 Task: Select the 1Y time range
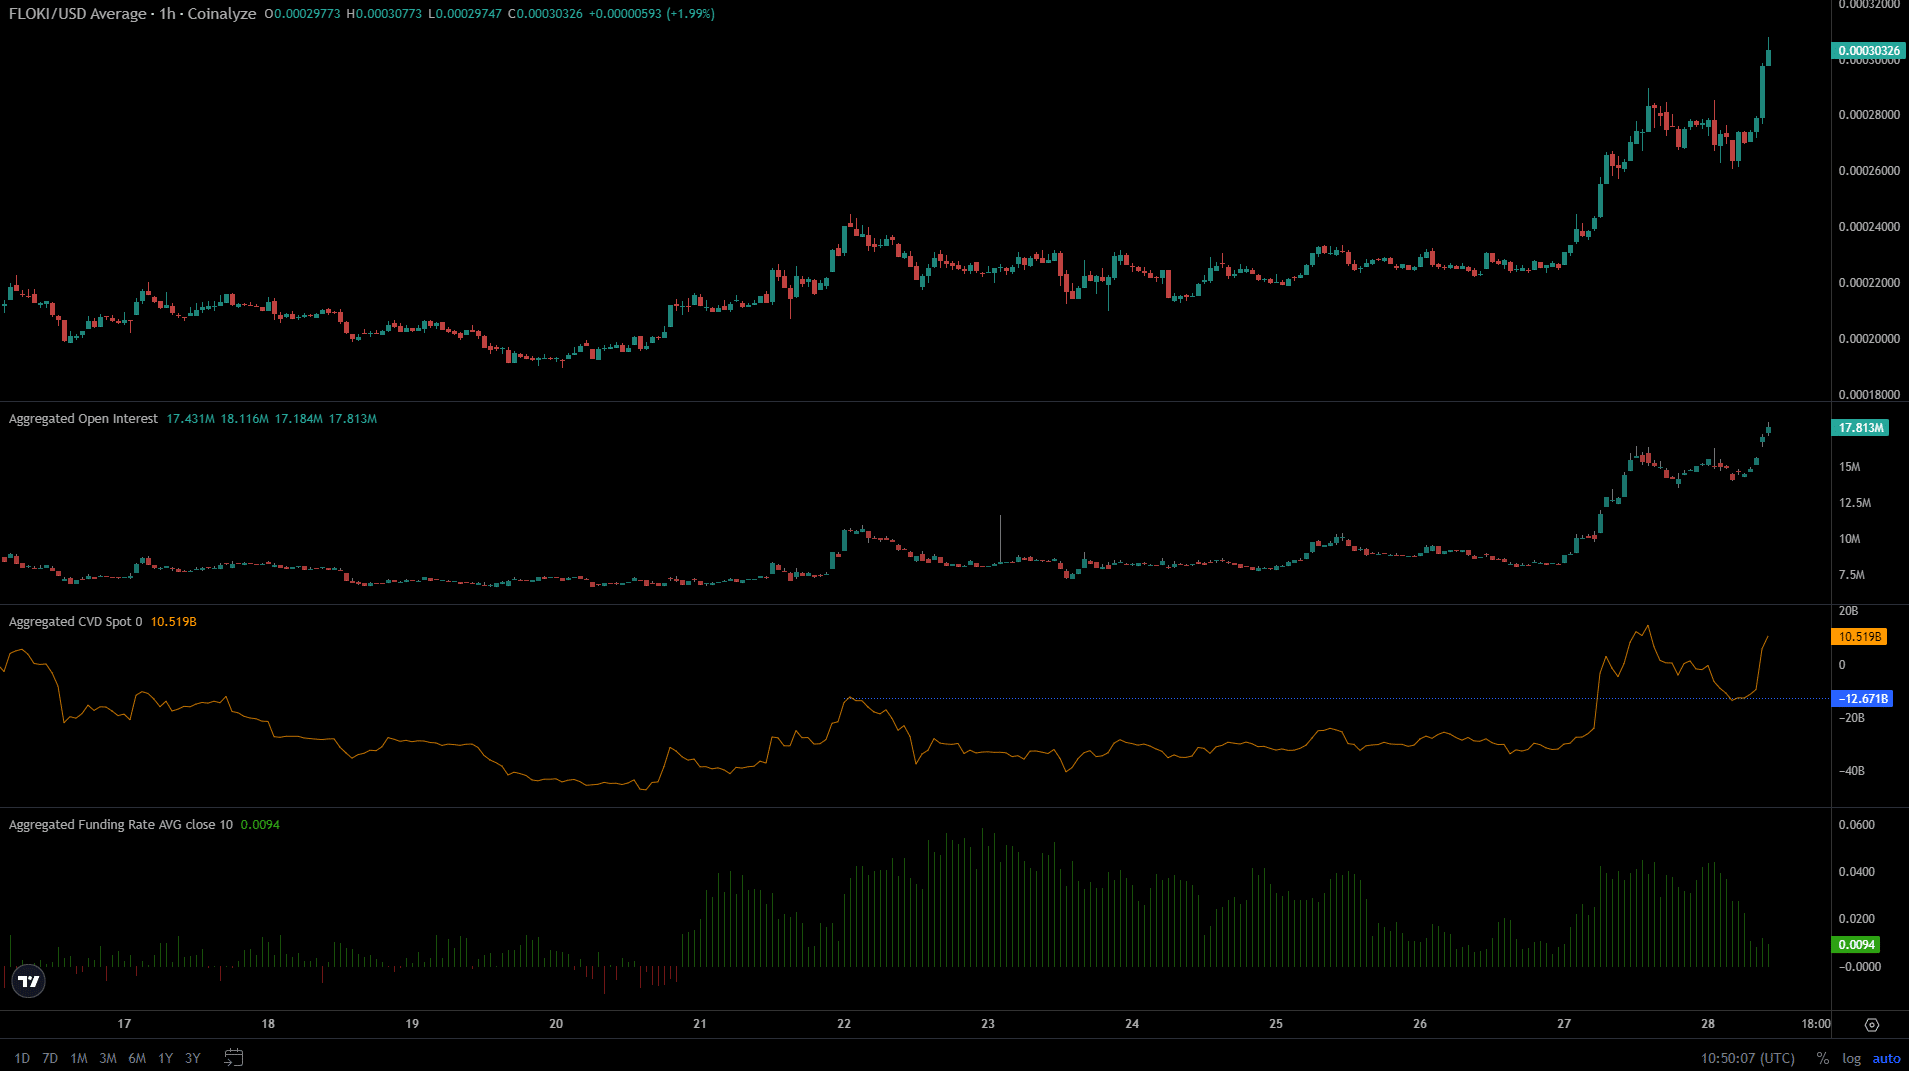coord(166,1058)
